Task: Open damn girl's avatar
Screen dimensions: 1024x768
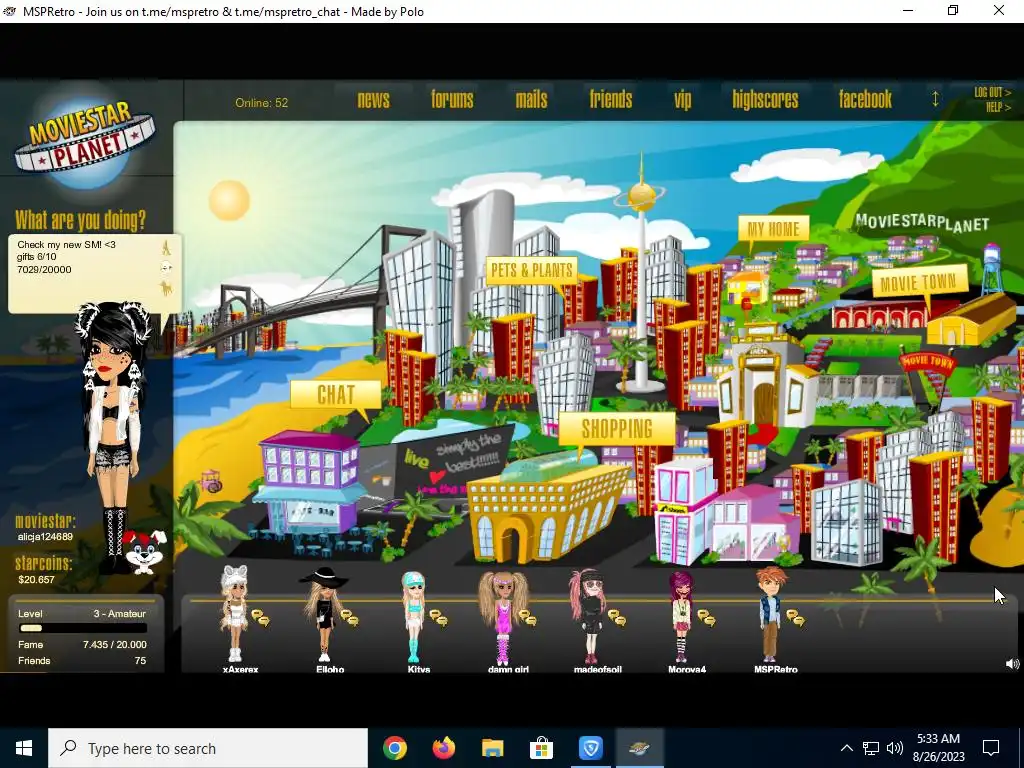Action: (502, 617)
